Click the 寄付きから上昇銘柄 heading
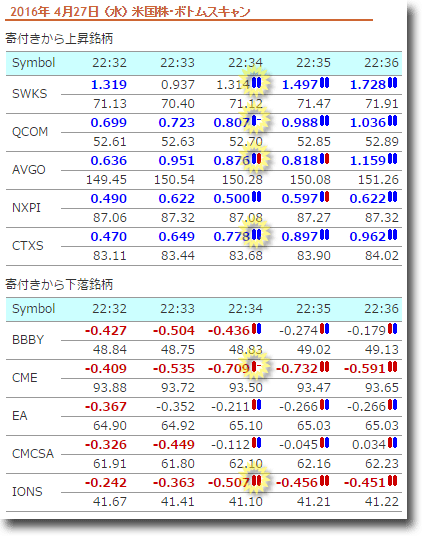This screenshot has height=536, width=424. [59, 38]
